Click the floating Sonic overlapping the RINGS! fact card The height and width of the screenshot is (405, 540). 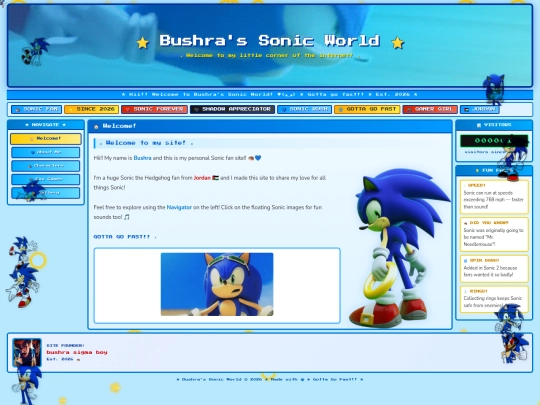pyautogui.click(x=509, y=319)
